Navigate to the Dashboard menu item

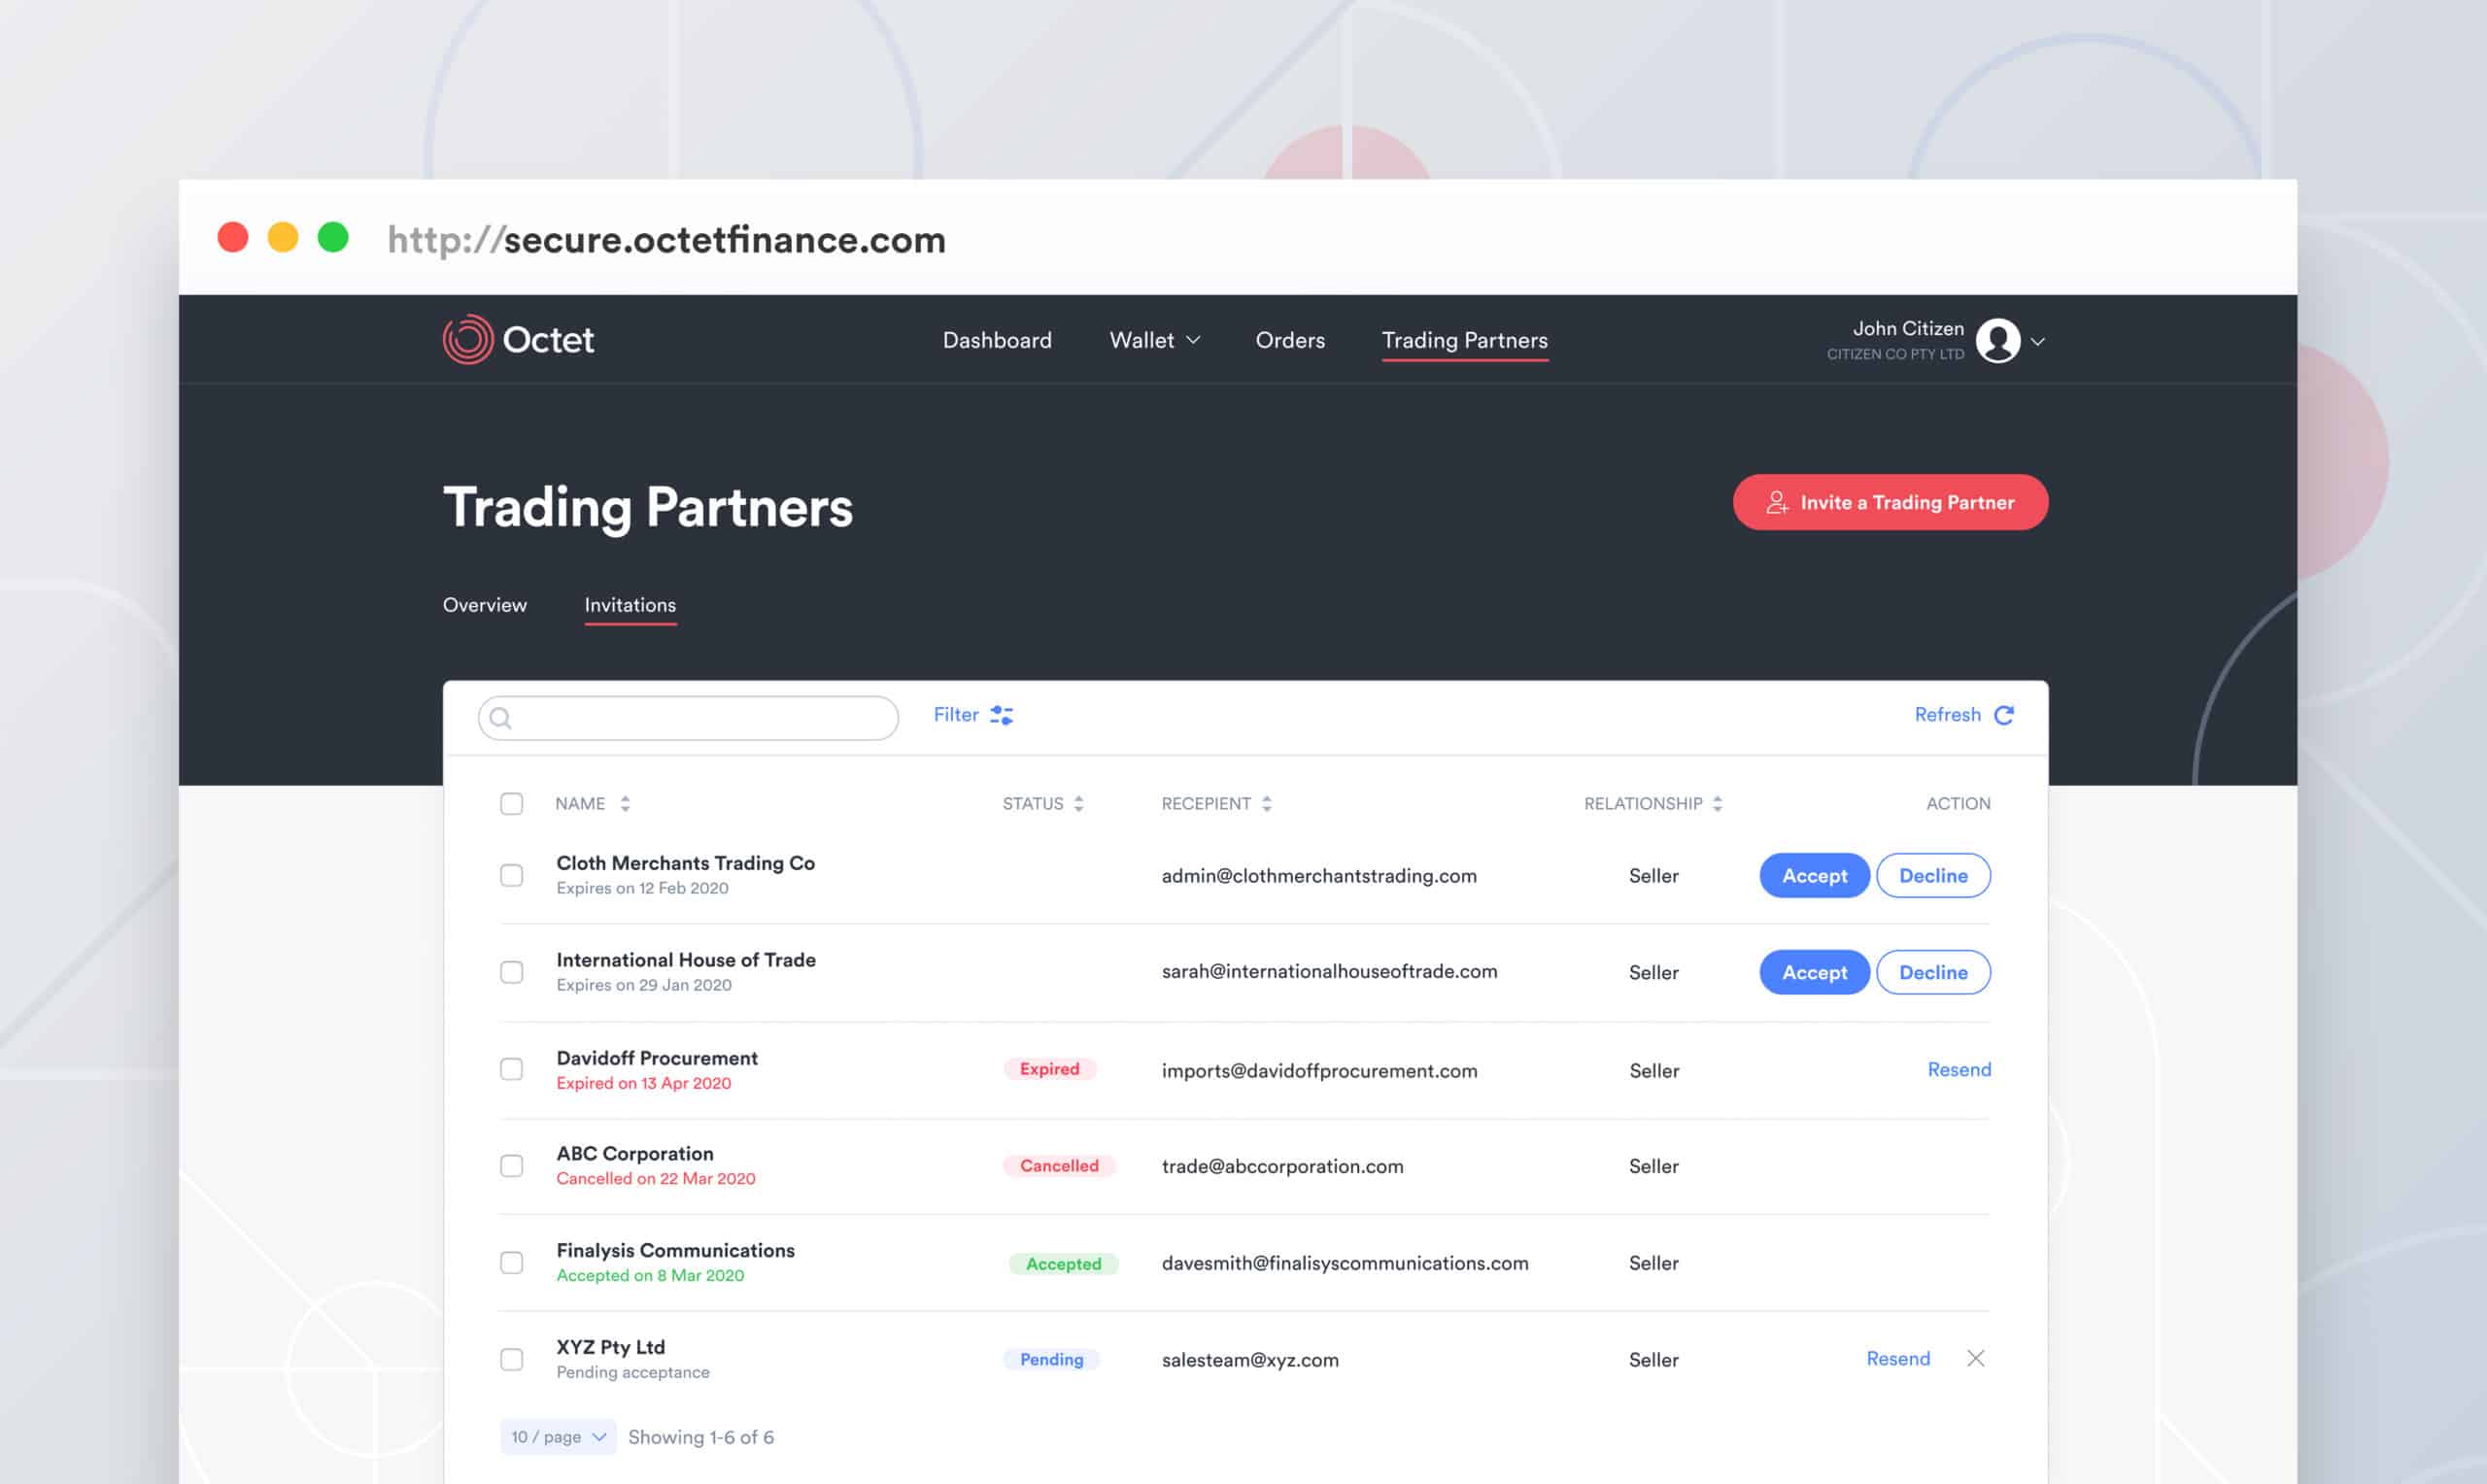click(996, 339)
